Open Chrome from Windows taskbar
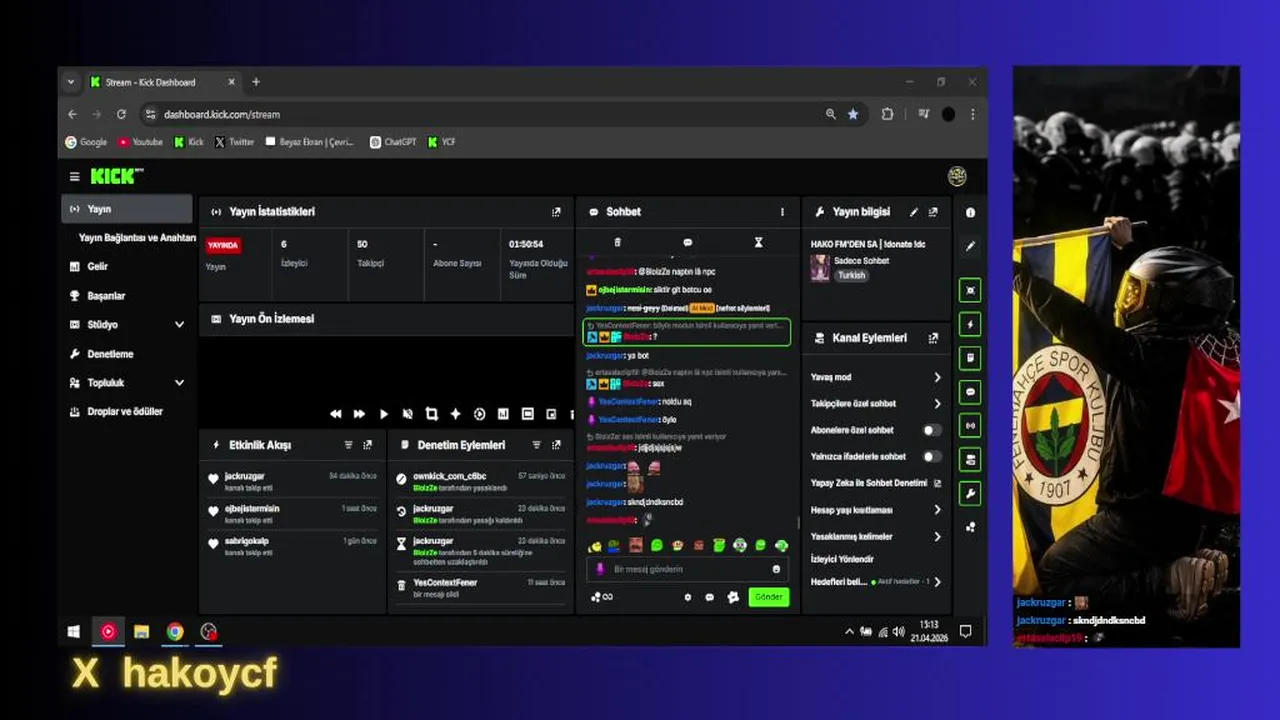Image resolution: width=1280 pixels, height=720 pixels. 175,631
